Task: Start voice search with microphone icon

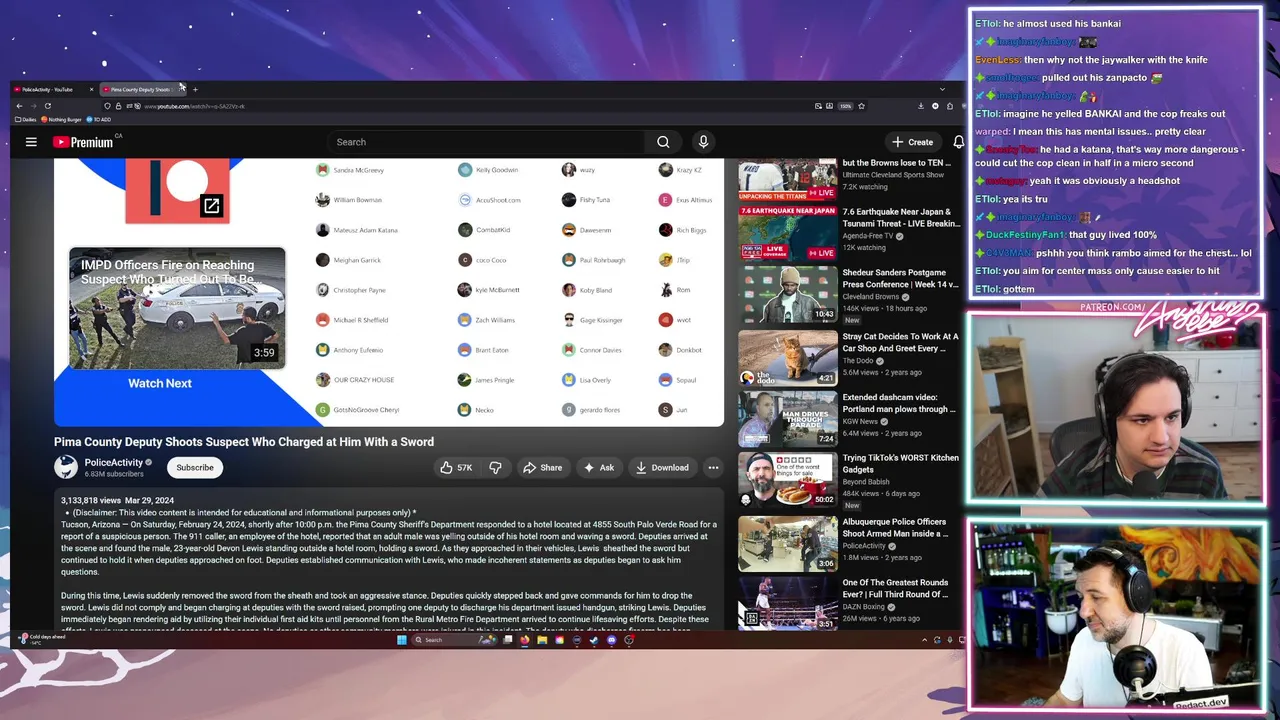Action: tap(703, 142)
